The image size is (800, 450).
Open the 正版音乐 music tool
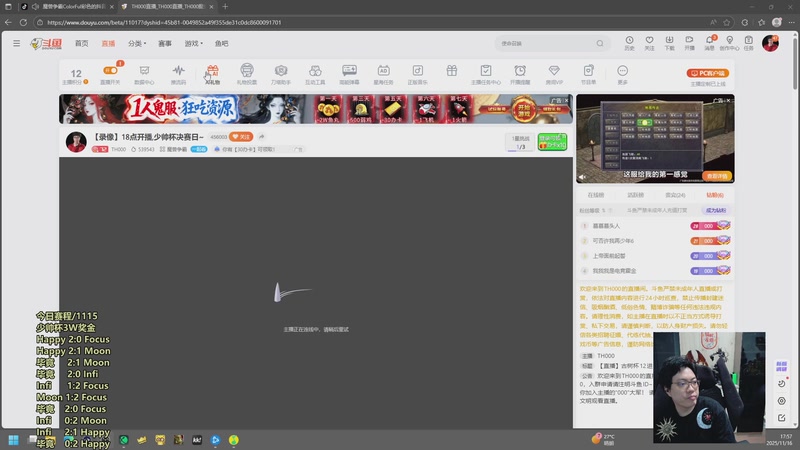click(417, 74)
